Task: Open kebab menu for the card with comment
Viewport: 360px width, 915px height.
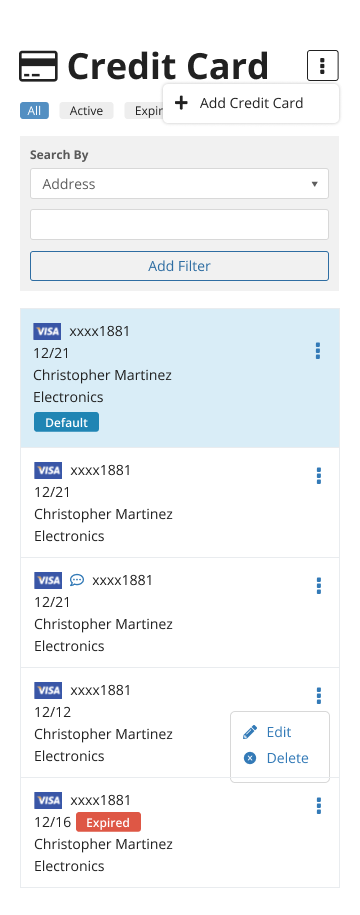Action: [319, 586]
